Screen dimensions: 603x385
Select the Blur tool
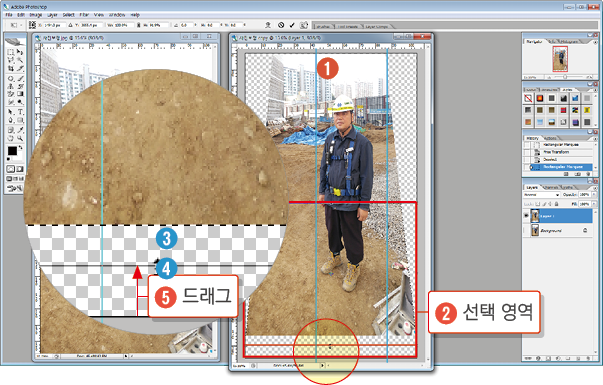tap(10, 102)
